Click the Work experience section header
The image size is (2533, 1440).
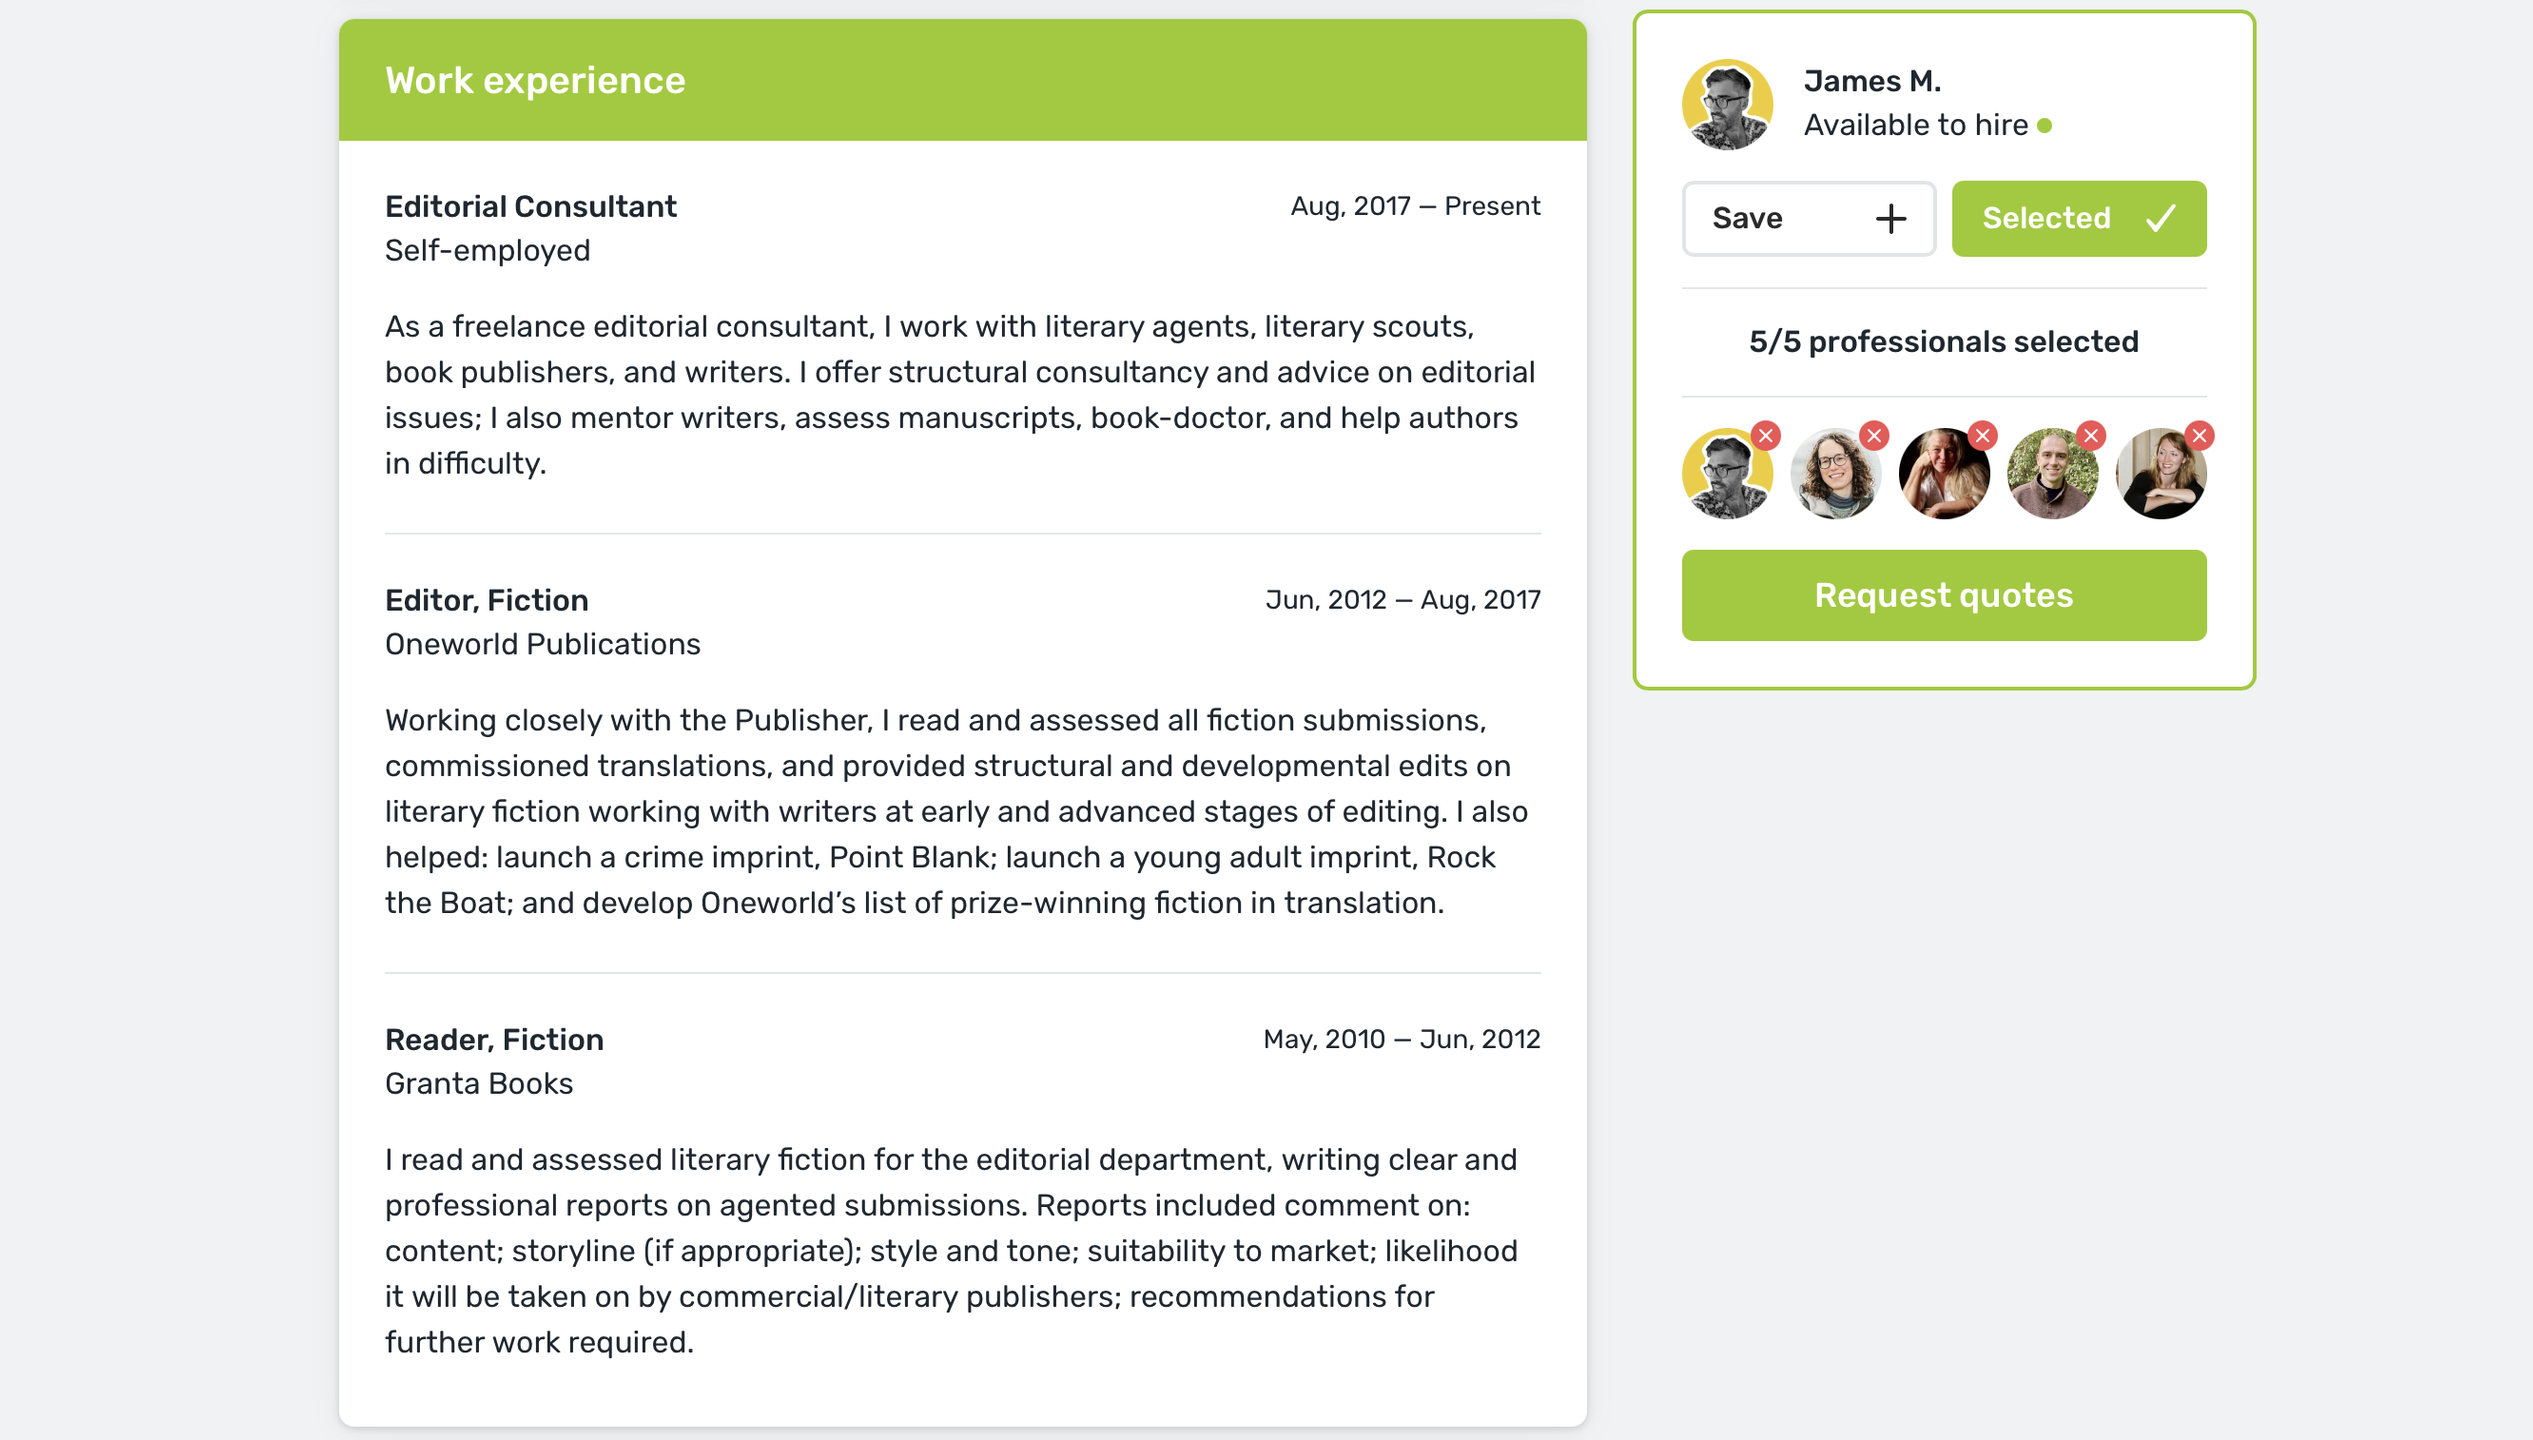pos(535,81)
